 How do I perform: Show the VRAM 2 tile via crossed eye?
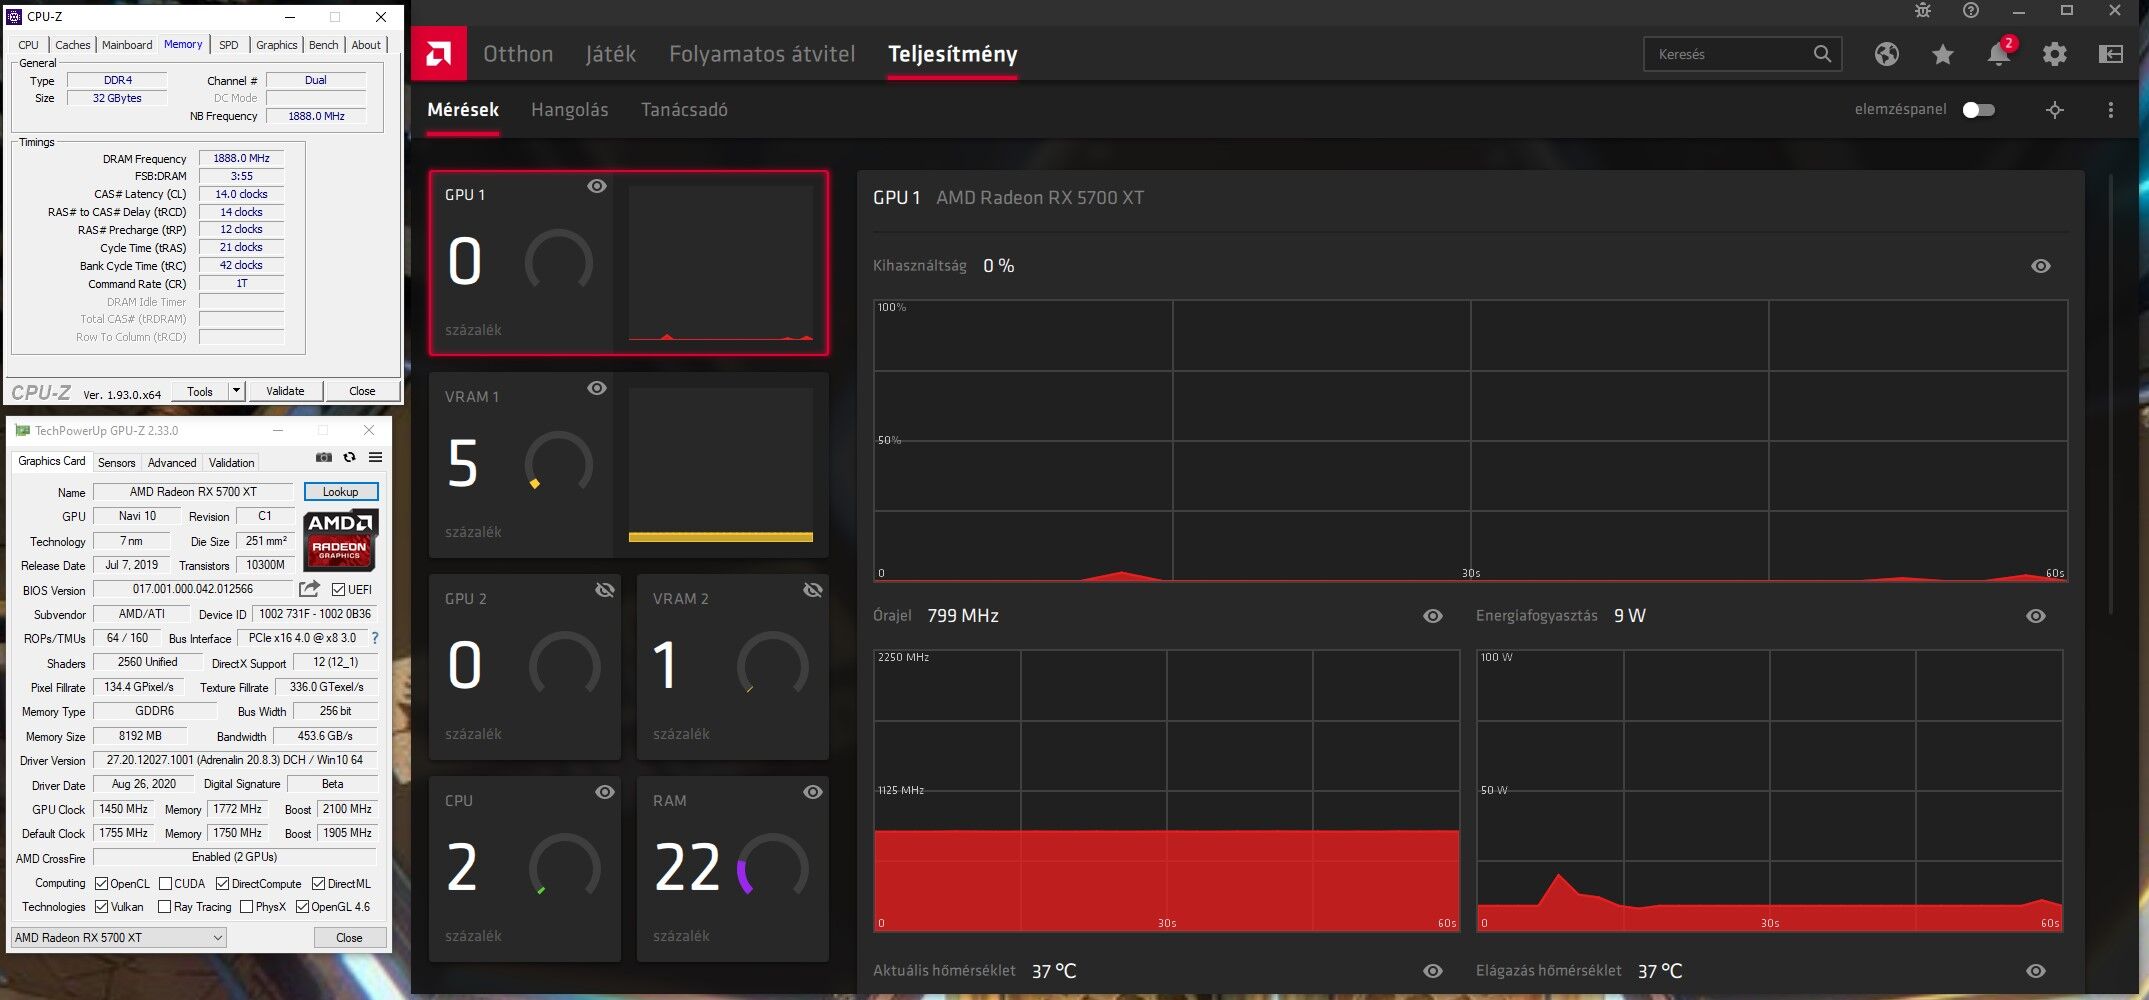(x=812, y=590)
